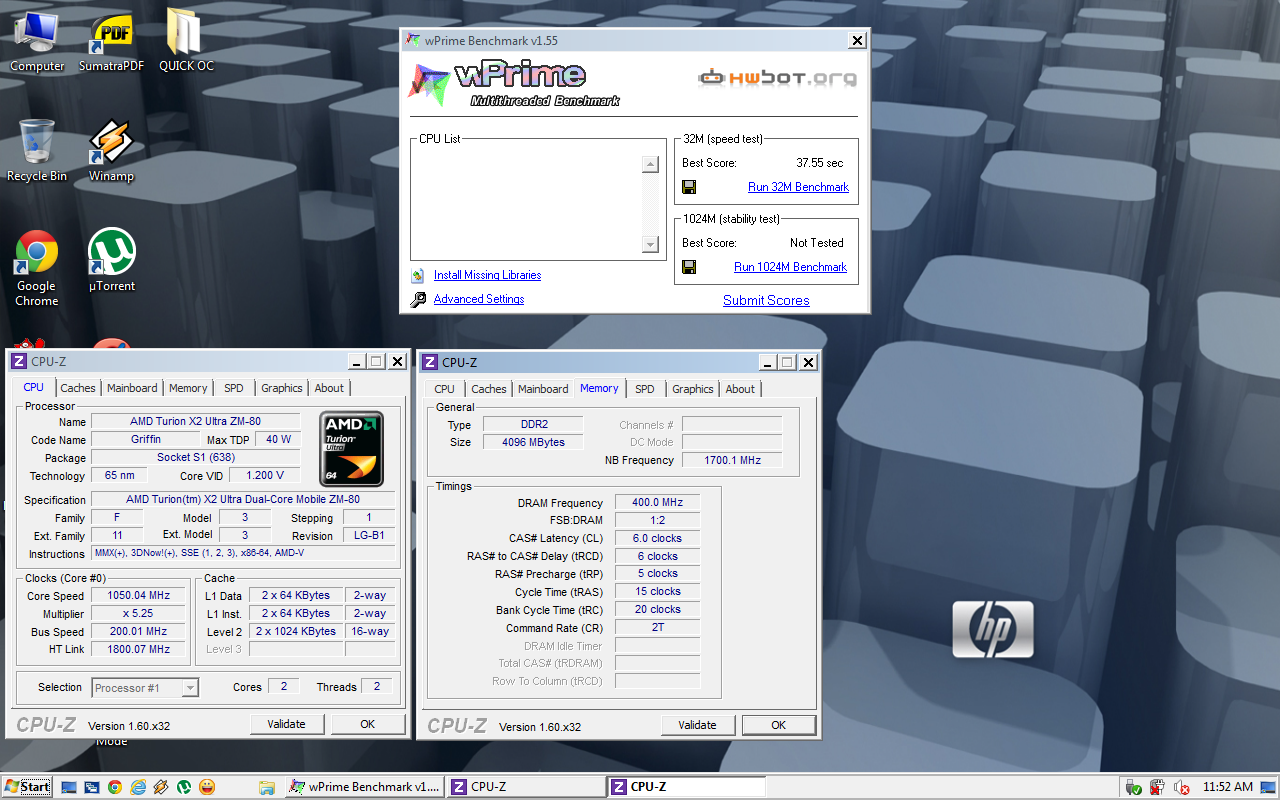Click the smiley messenger quick launch icon
This screenshot has height=800, width=1280.
point(207,787)
